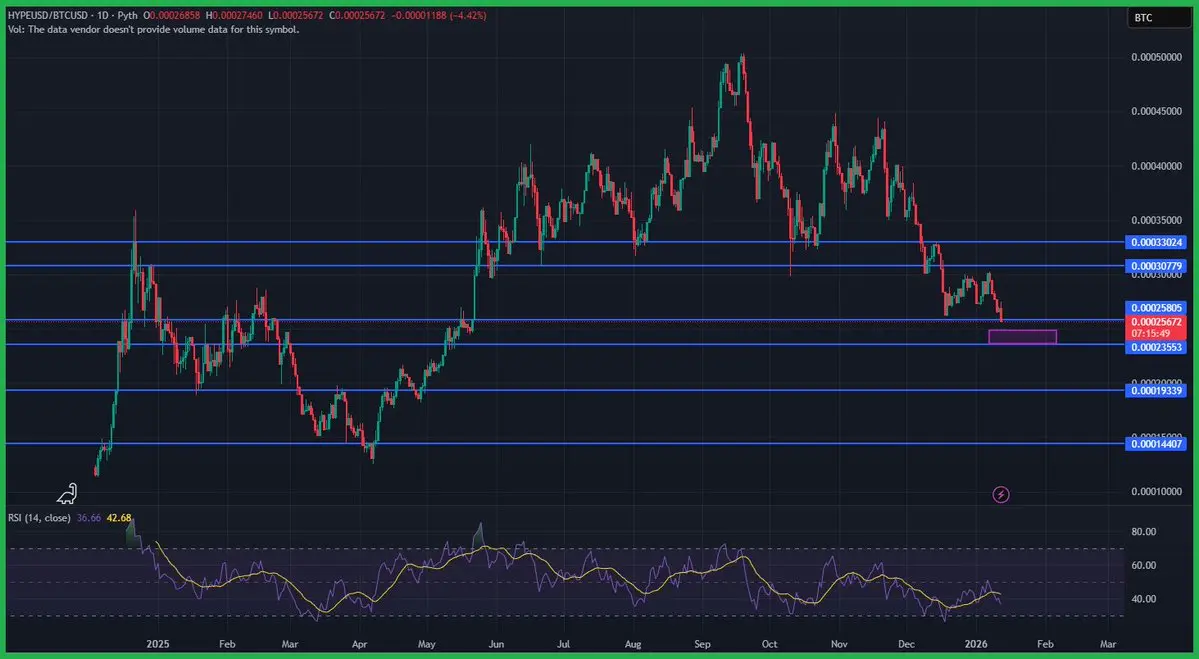The width and height of the screenshot is (1199, 659).
Task: Click the 40.00 RSI scale label
Action: click(1144, 599)
